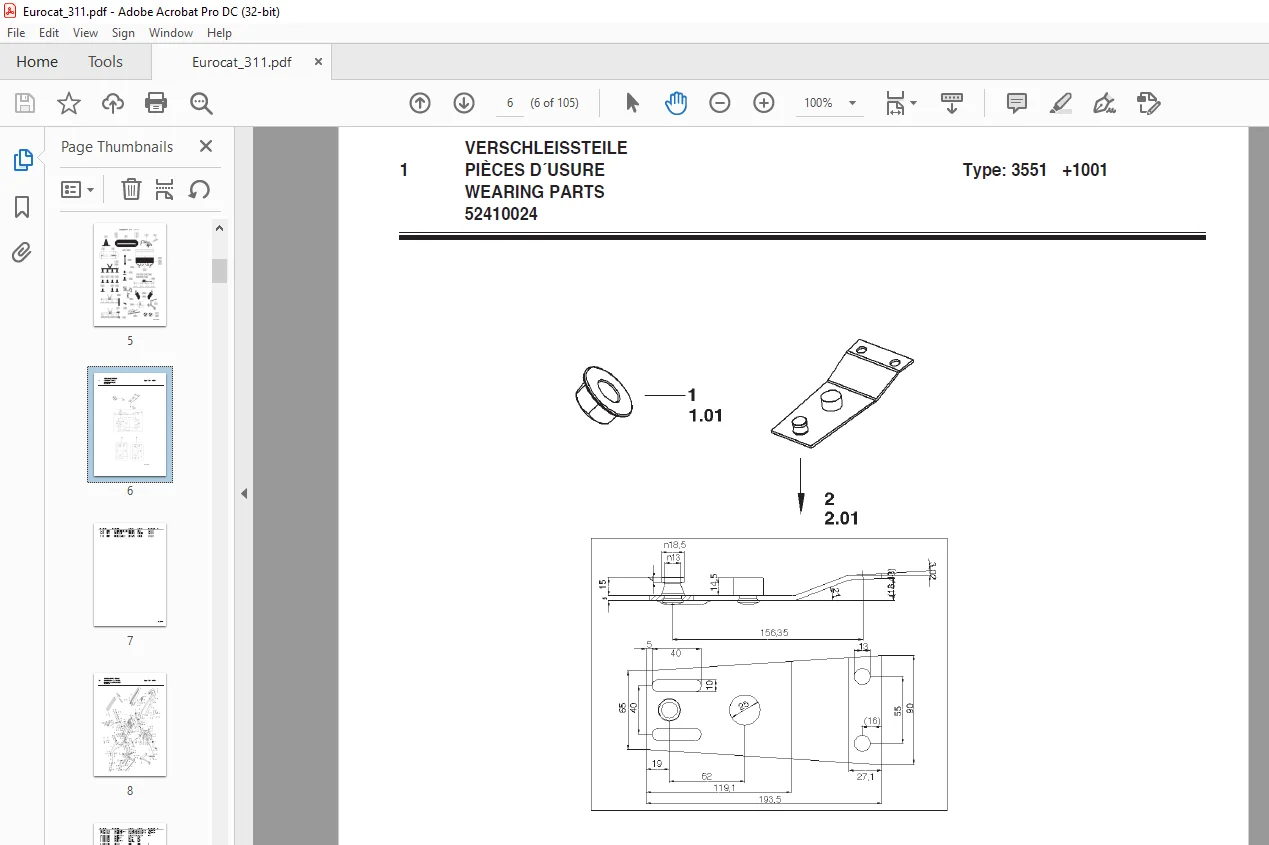Click the Type: 3551 +1001 text
Image resolution: width=1269 pixels, height=845 pixels.
(x=1035, y=170)
